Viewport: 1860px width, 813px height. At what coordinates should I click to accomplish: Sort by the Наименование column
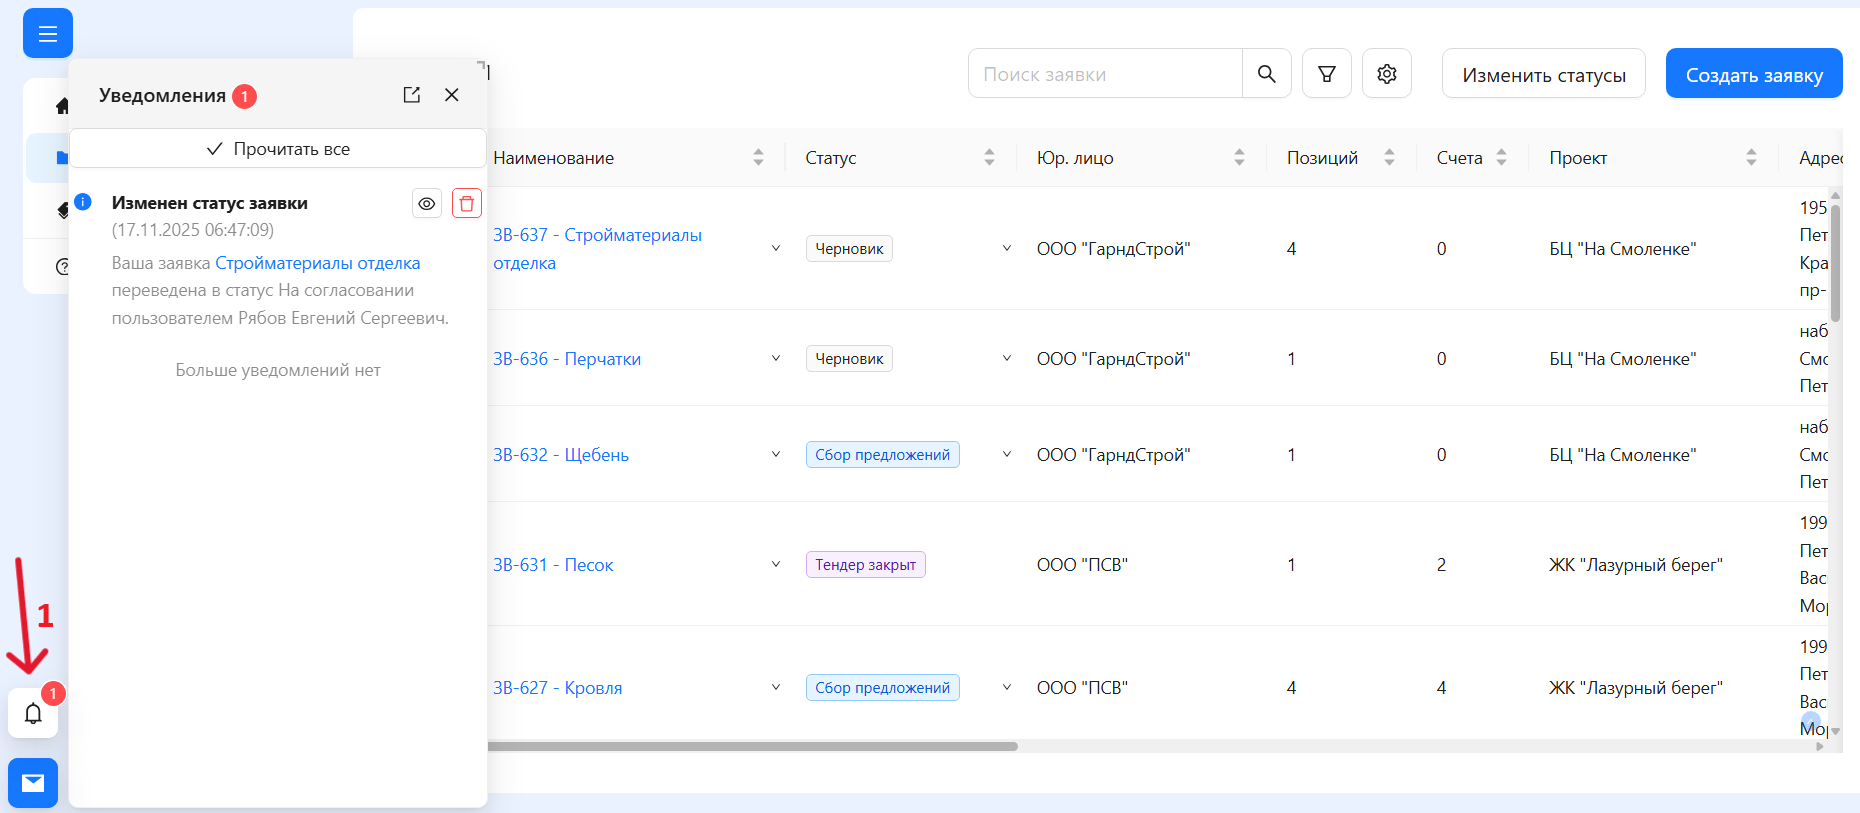[x=758, y=157]
